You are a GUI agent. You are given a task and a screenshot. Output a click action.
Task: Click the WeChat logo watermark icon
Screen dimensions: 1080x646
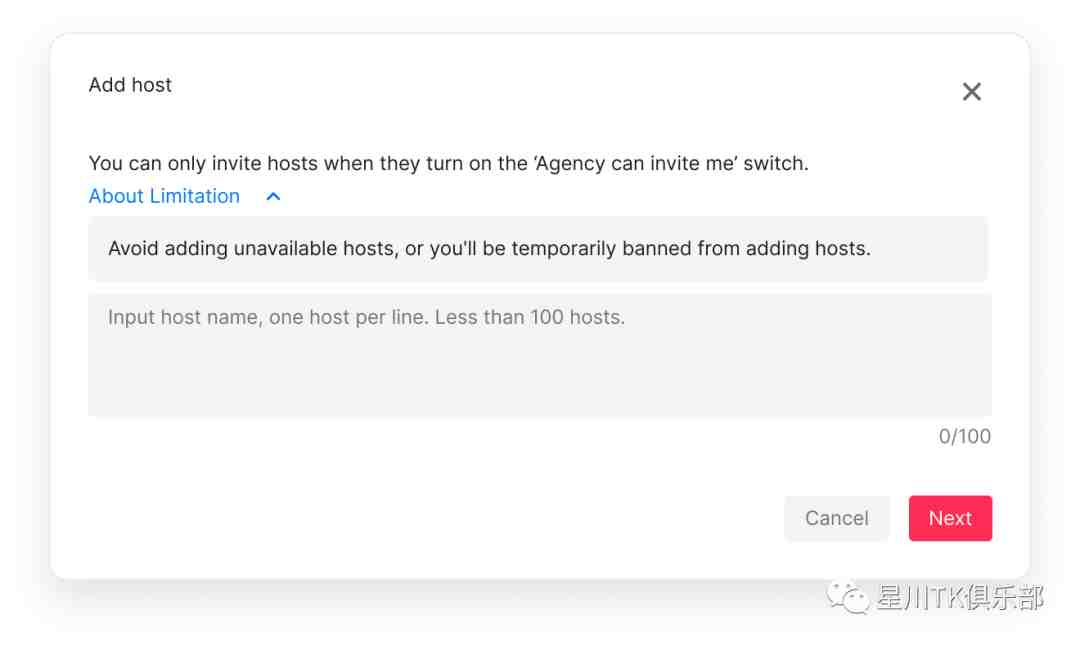[848, 596]
